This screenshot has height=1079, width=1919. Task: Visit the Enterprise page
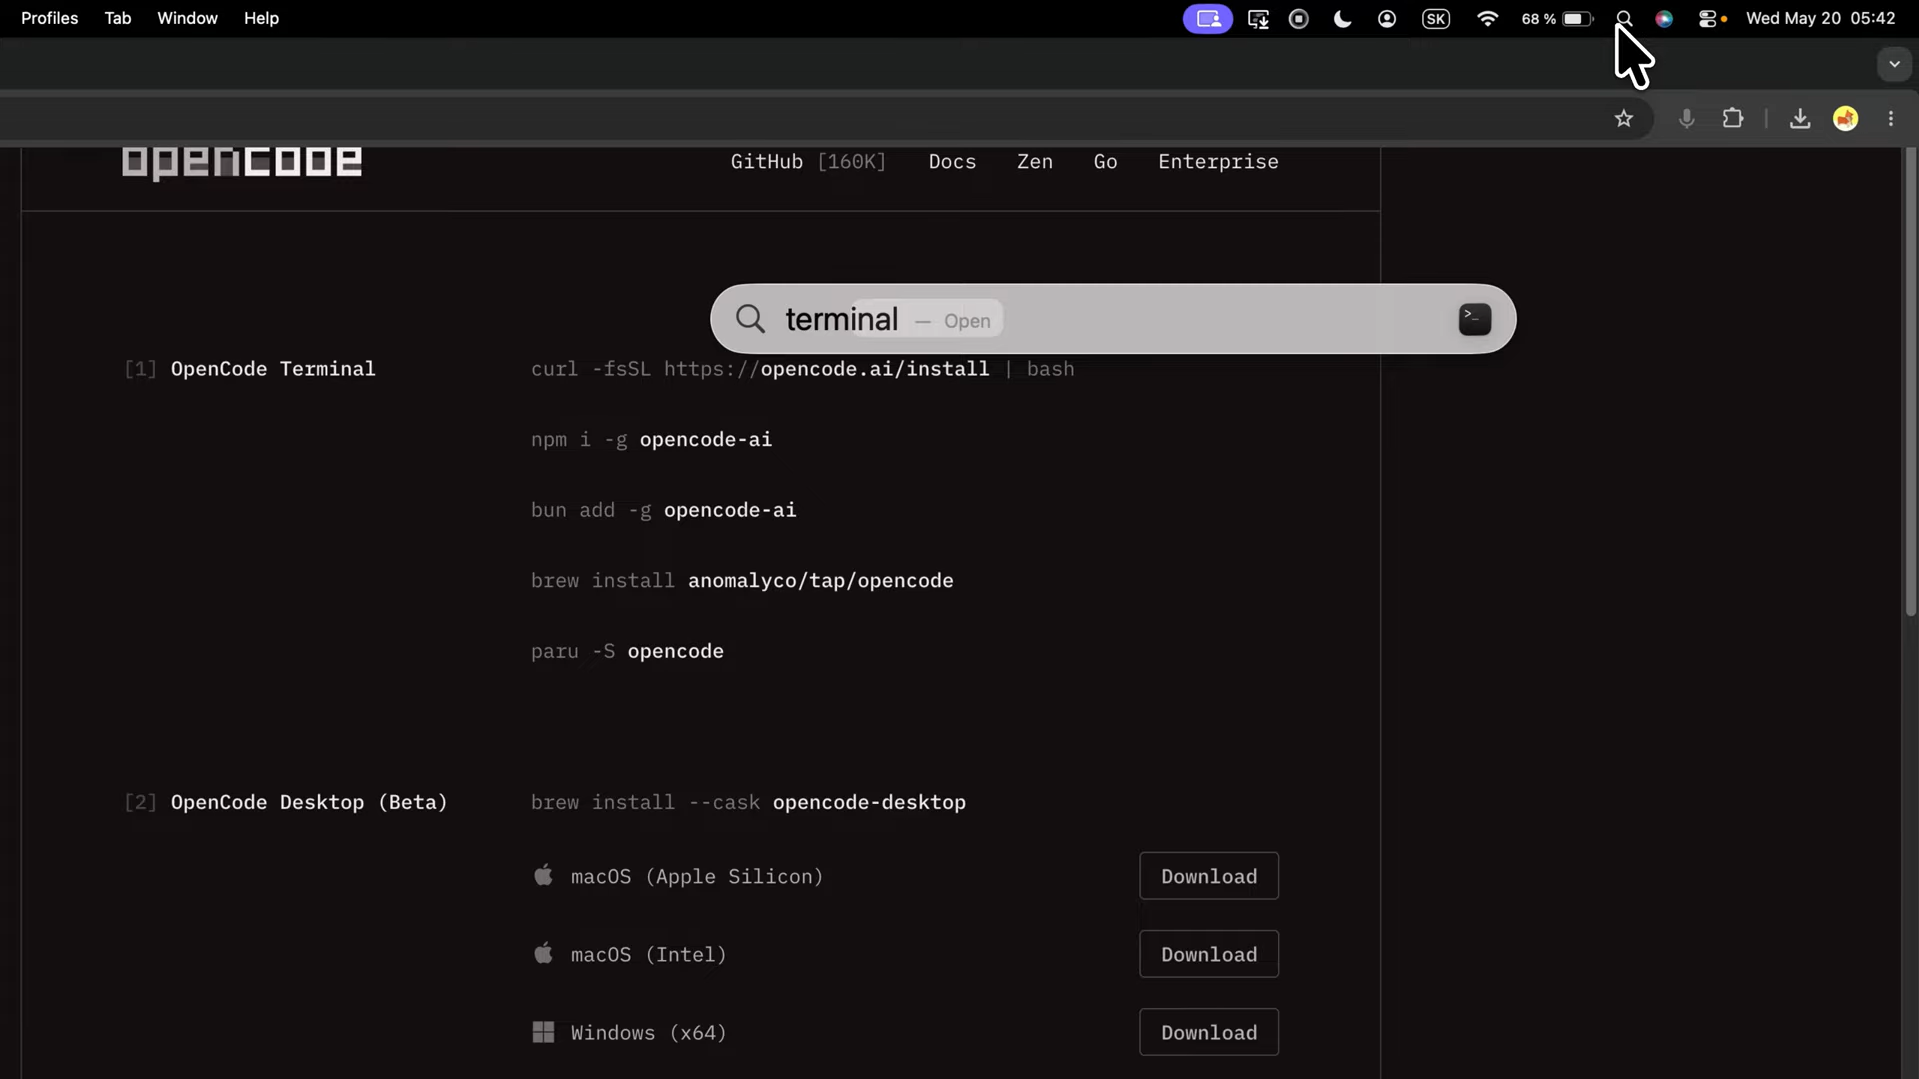click(x=1218, y=162)
